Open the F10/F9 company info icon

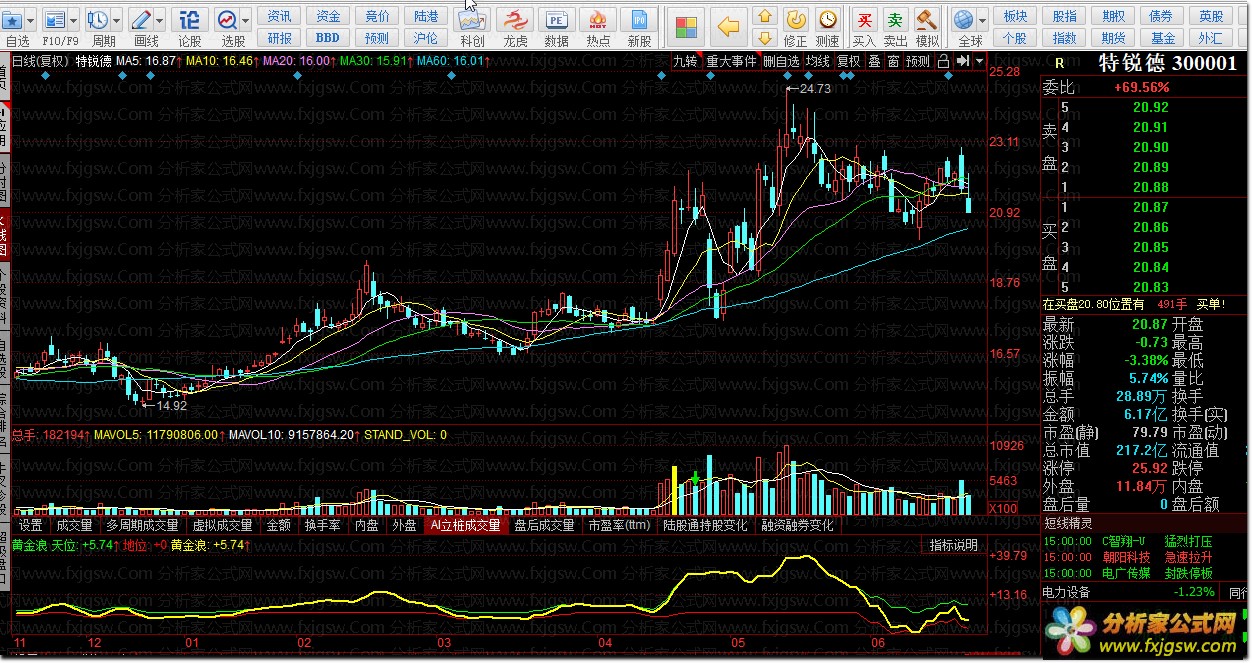tap(54, 19)
